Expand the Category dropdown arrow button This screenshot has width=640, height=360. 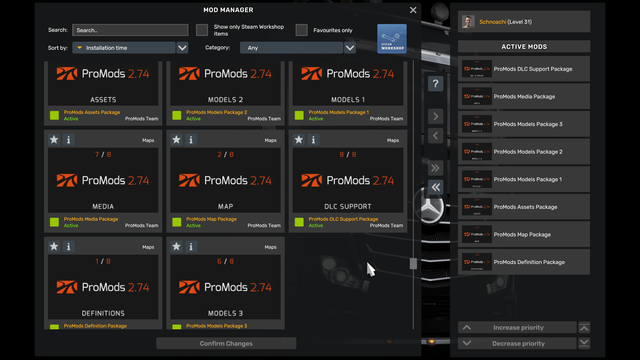point(350,48)
